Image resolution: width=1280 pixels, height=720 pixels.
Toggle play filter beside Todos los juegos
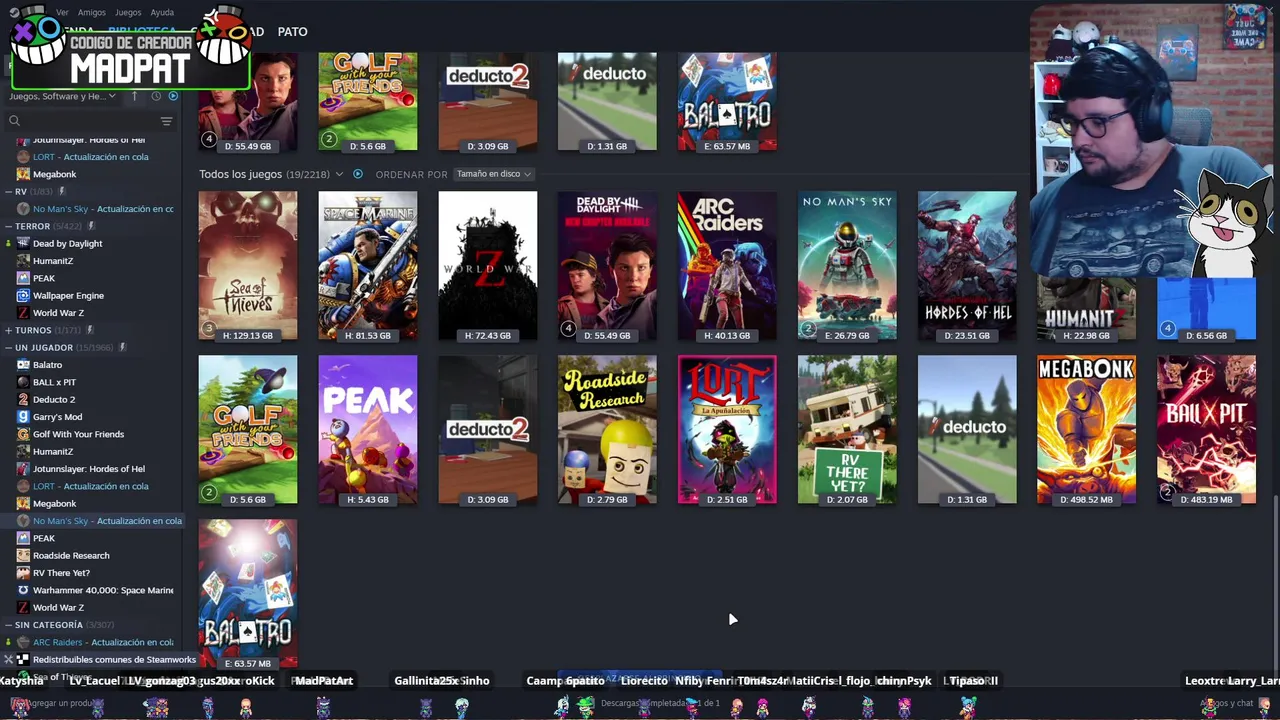click(358, 174)
